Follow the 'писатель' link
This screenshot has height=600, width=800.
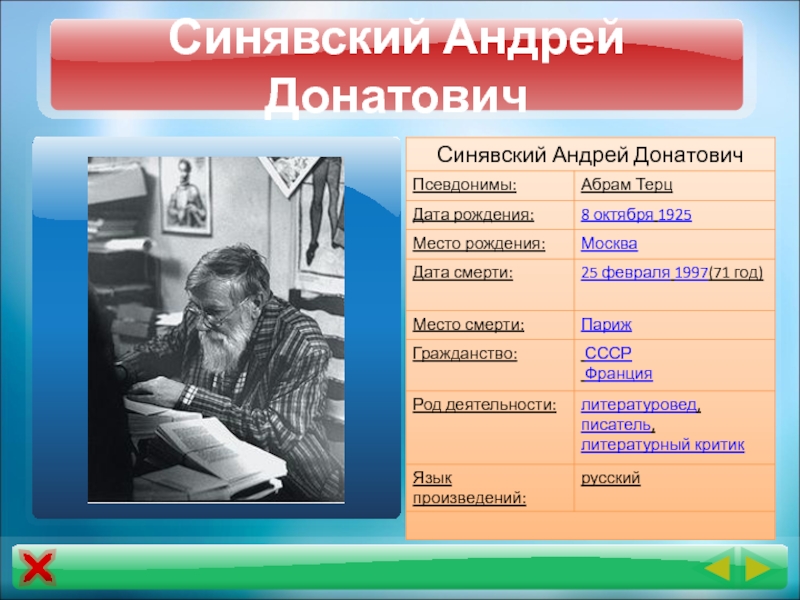pos(616,424)
